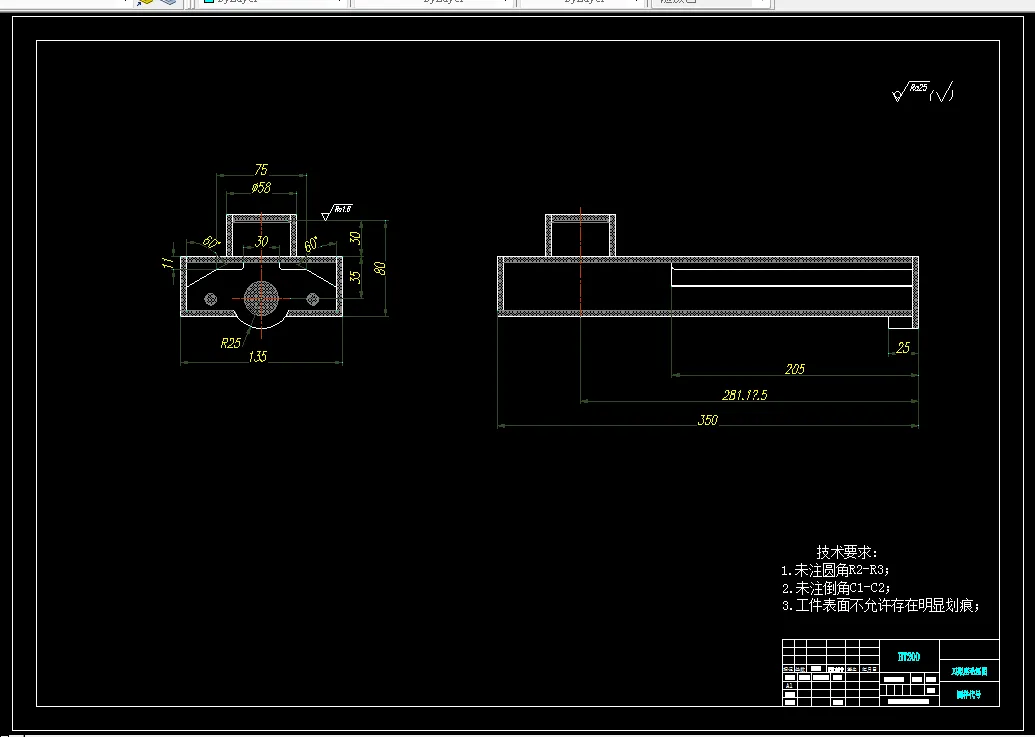
Task: Select the large hatched center circle in left view
Action: click(261, 298)
